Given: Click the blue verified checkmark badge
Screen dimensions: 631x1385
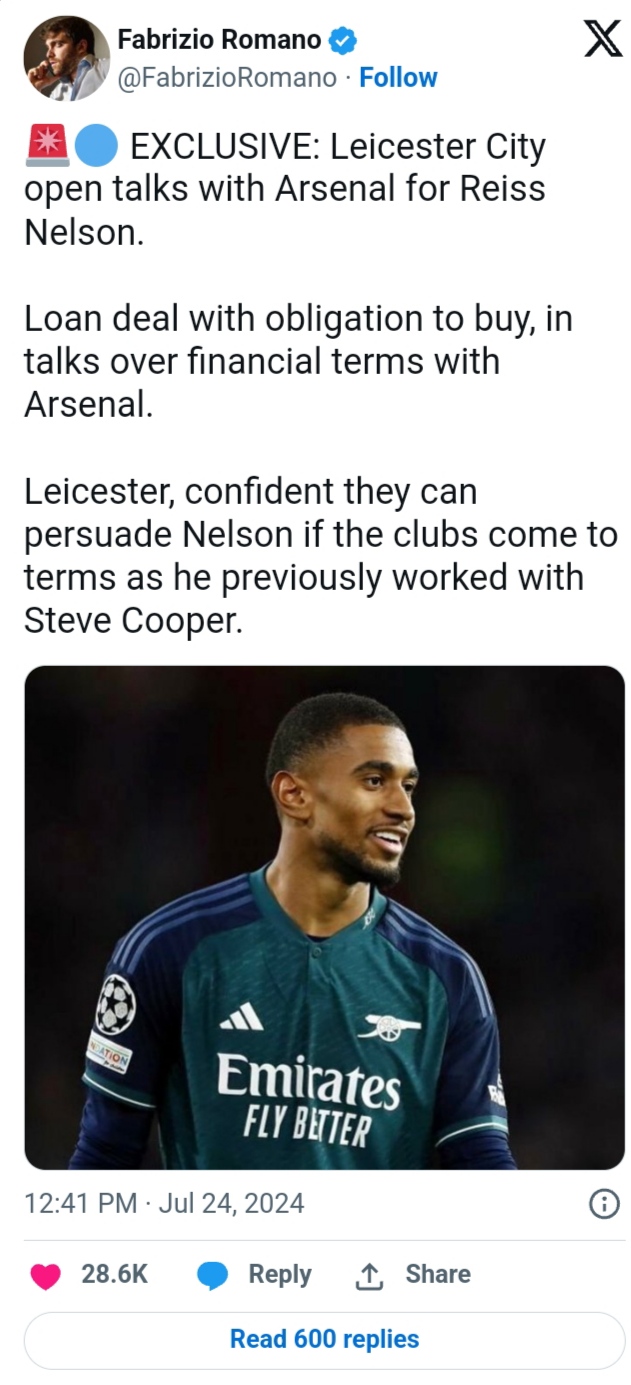Looking at the screenshot, I should pyautogui.click(x=344, y=41).
